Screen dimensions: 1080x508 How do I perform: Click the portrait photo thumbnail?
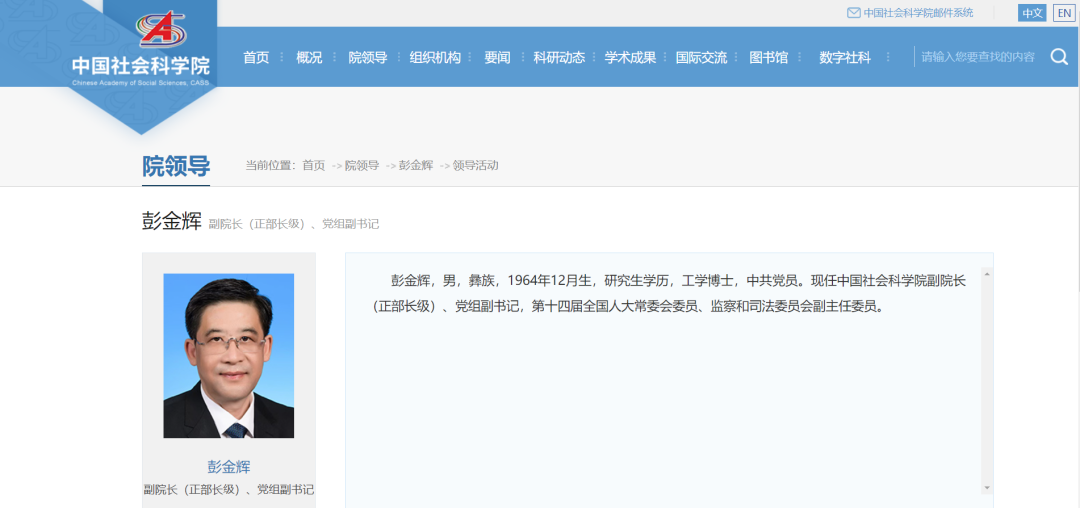click(229, 356)
